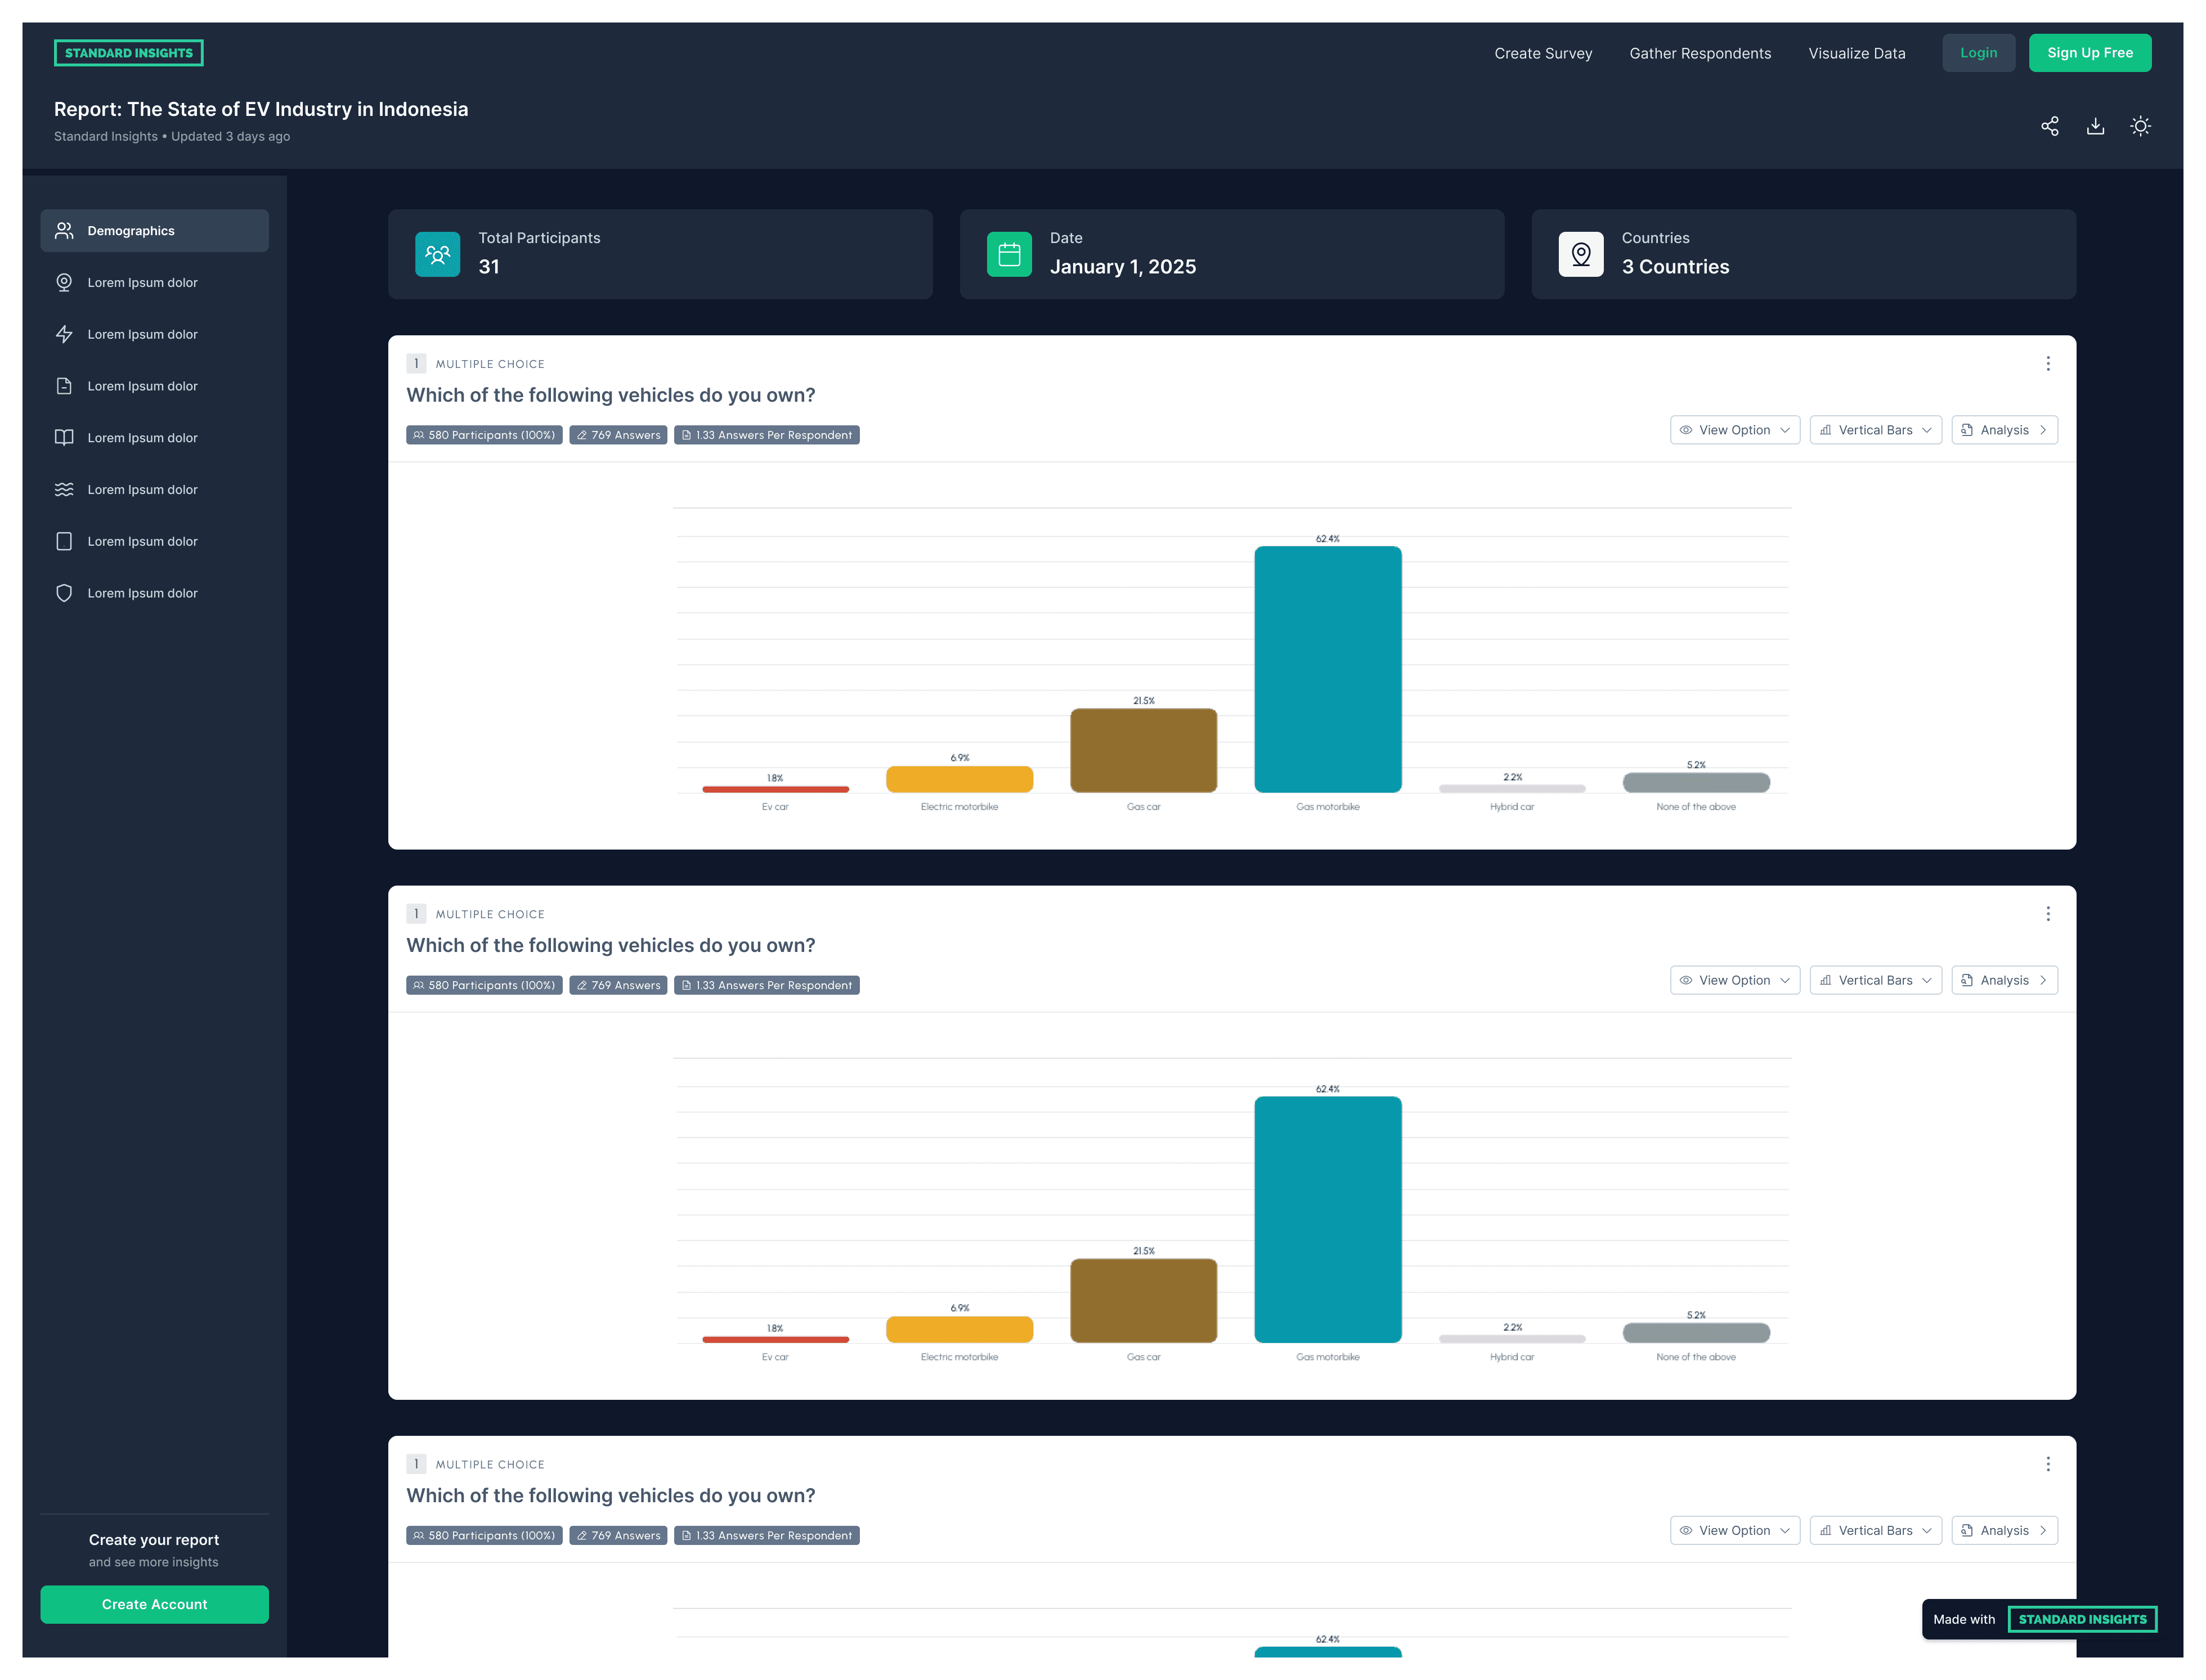Click the teal Gas motorbike bar in first chart
This screenshot has height=1680, width=2206.
pyautogui.click(x=1327, y=669)
